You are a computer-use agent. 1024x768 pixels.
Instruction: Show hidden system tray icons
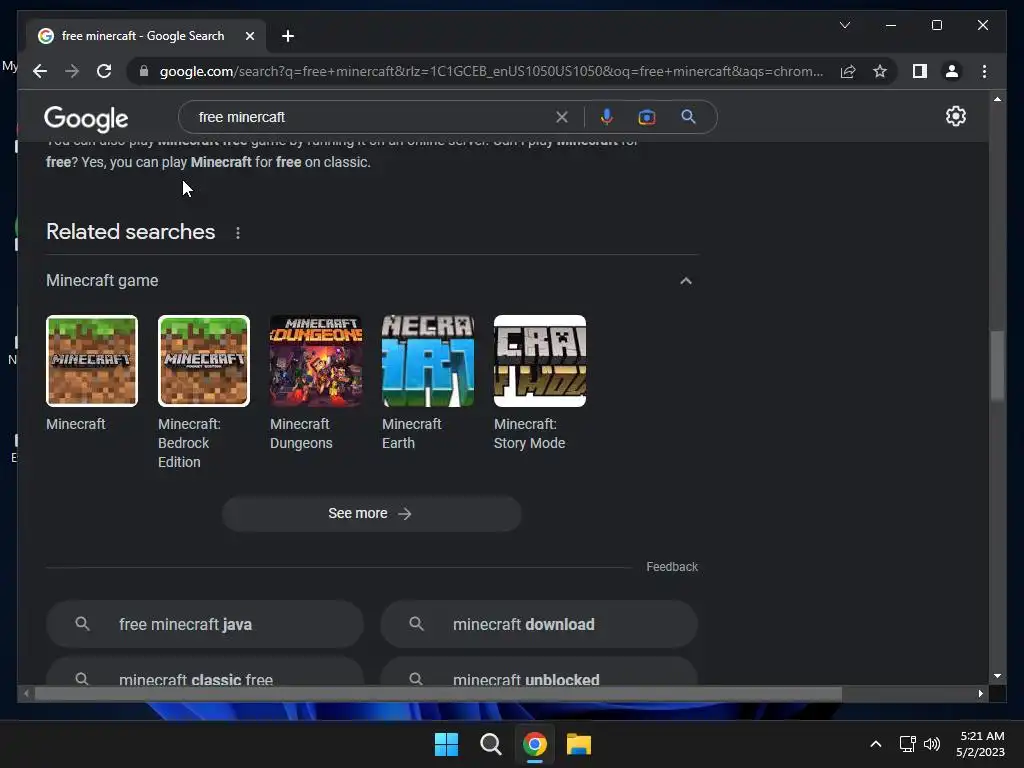point(876,744)
